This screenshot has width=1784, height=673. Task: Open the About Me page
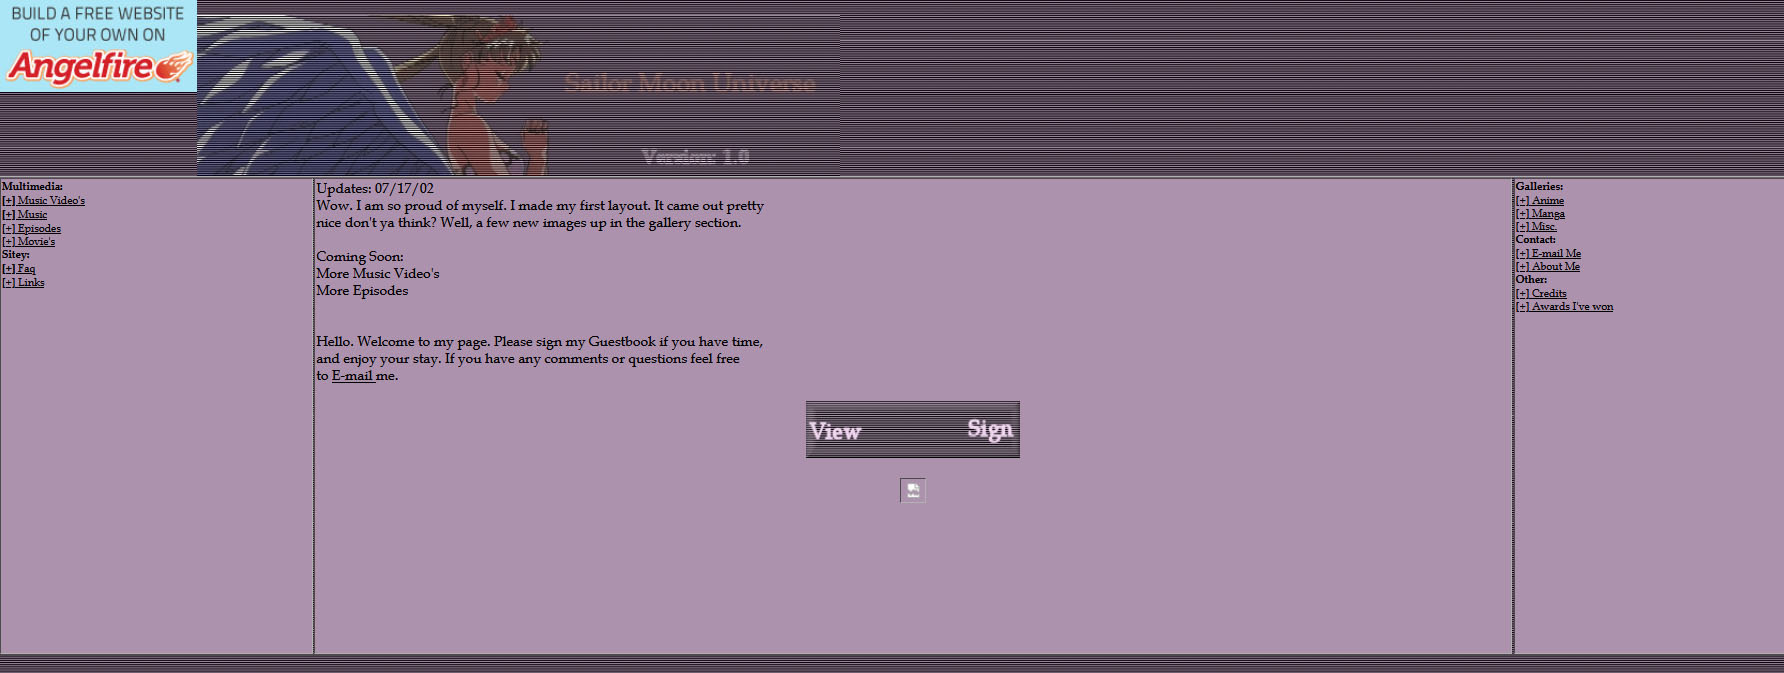(1548, 266)
